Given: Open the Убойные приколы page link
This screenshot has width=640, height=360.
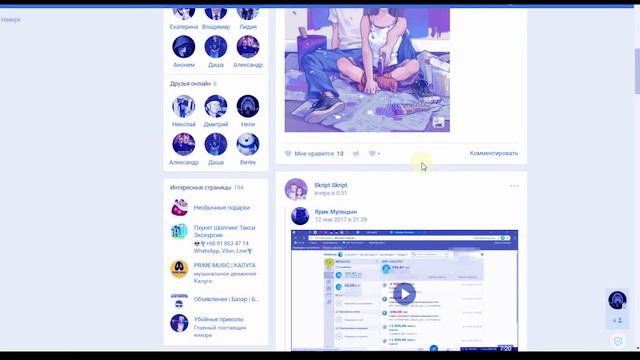Looking at the screenshot, I should pos(218,319).
